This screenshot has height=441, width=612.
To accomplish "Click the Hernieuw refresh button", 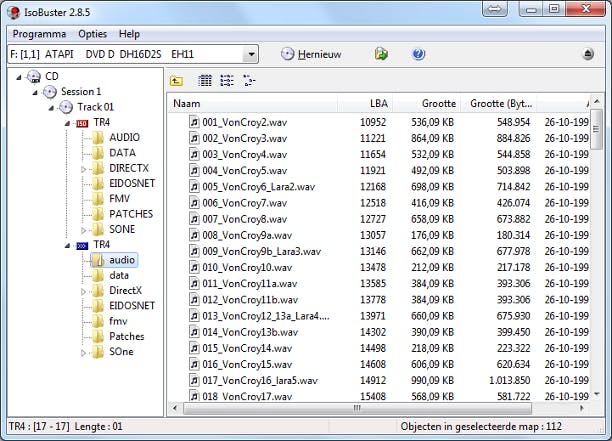I will coord(311,54).
